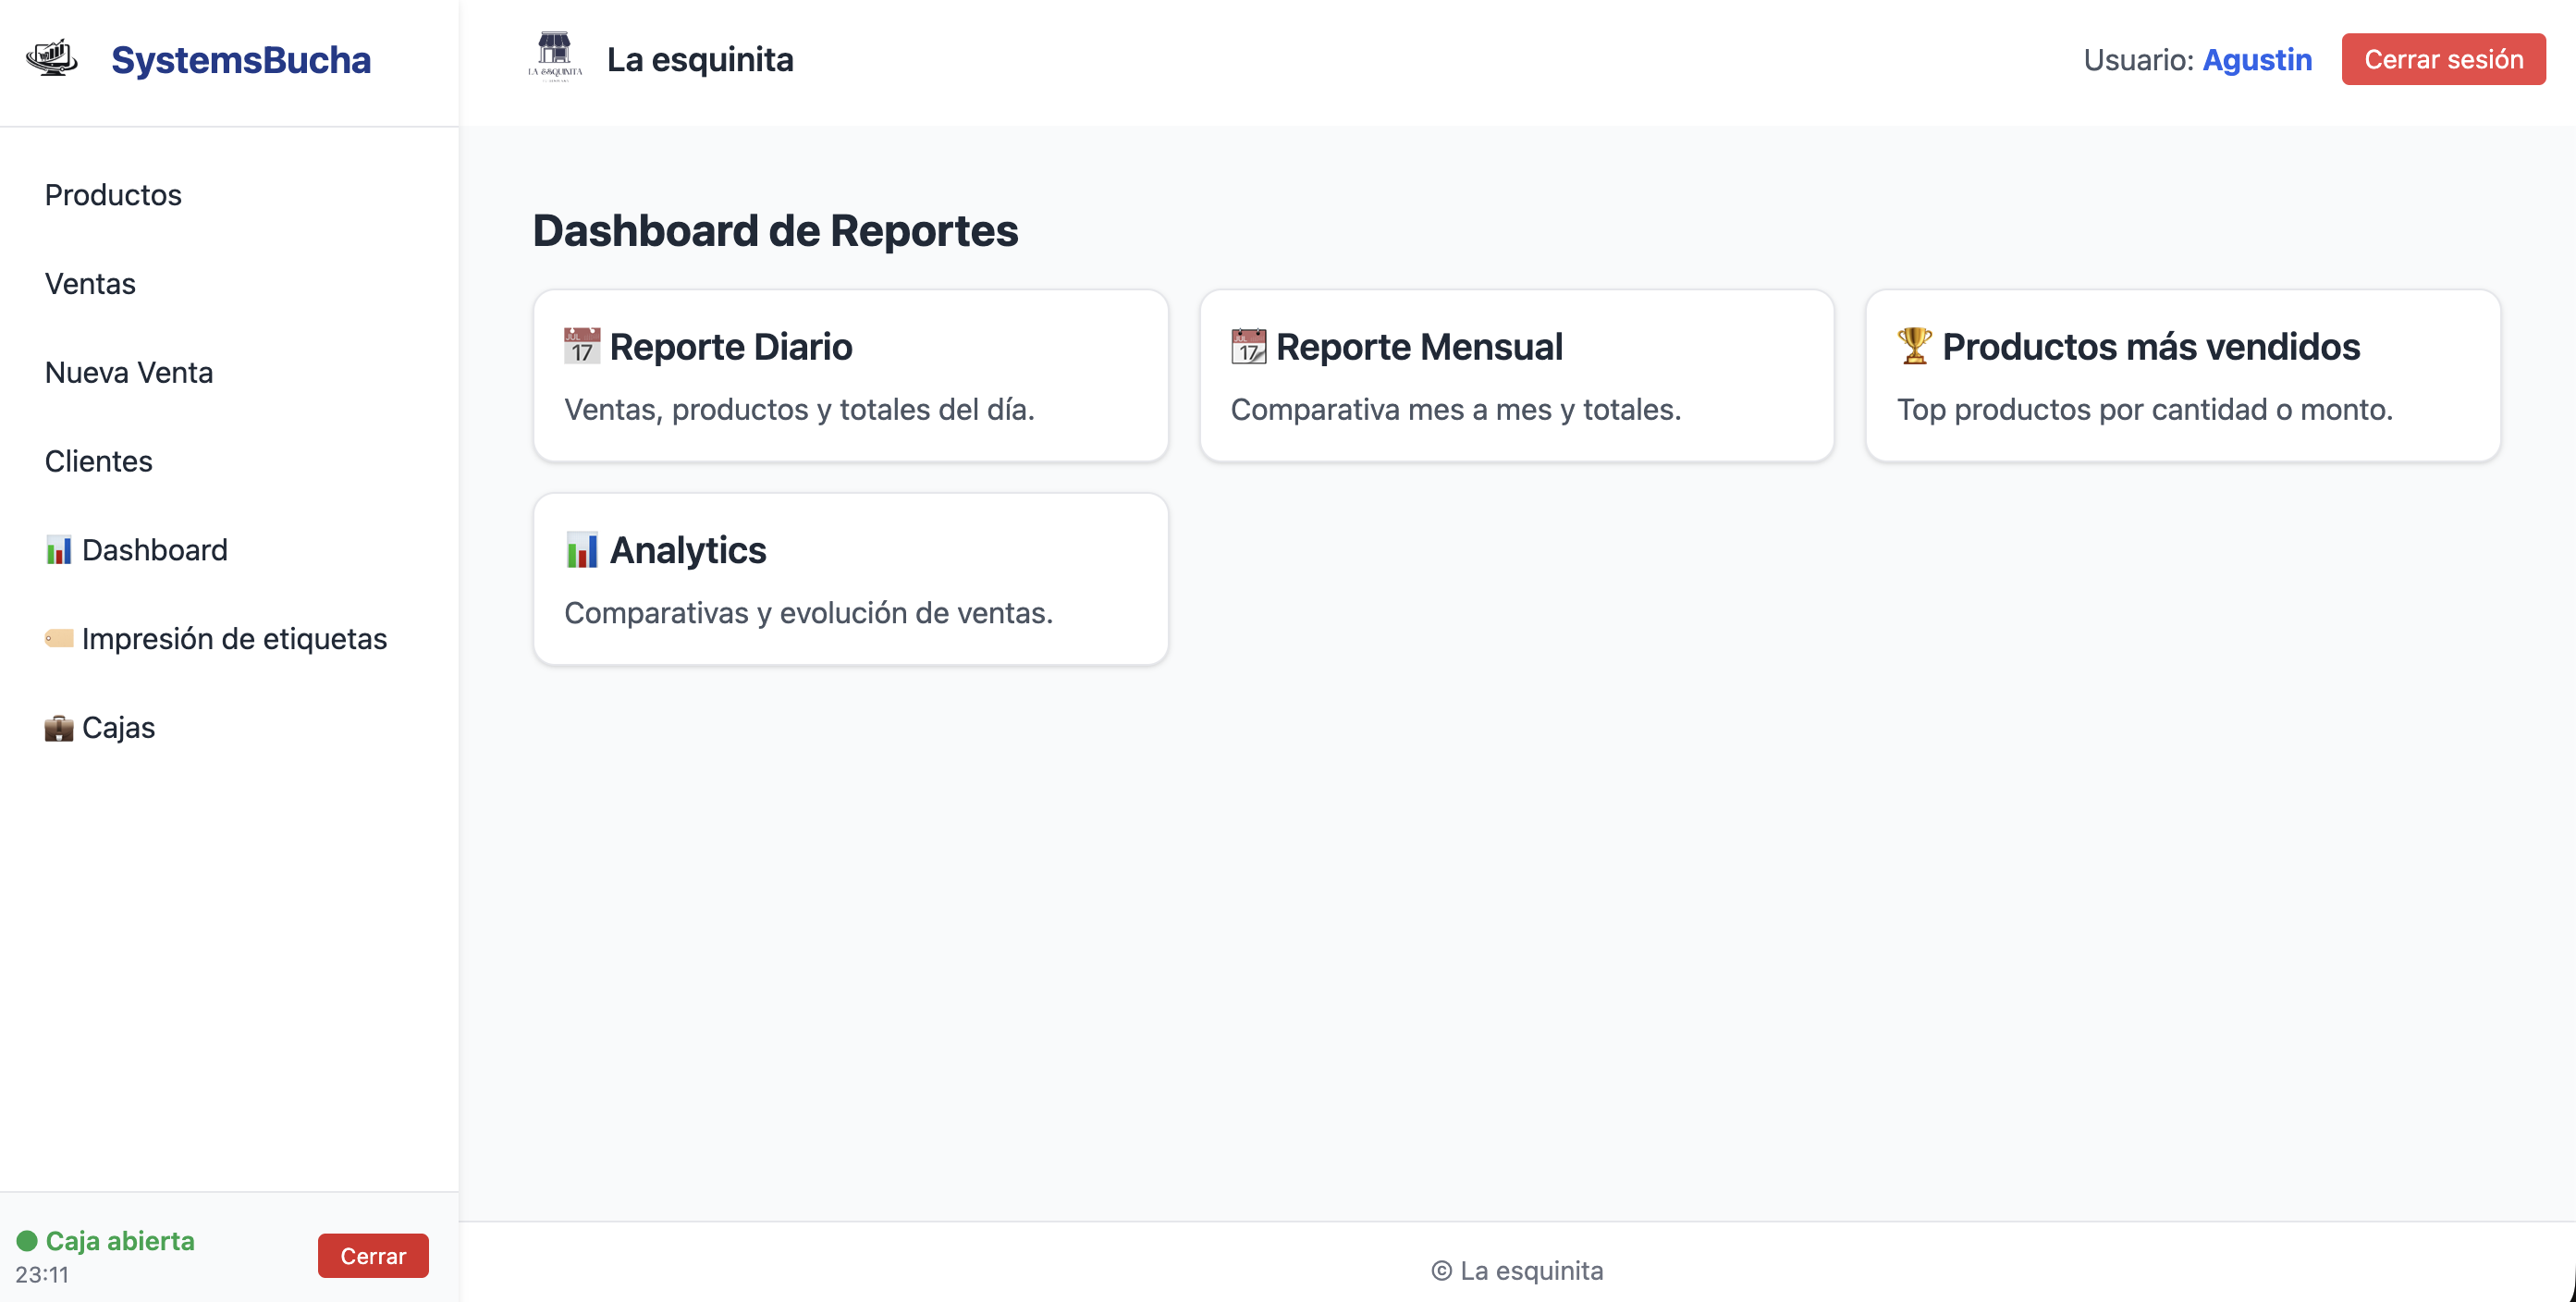The image size is (2576, 1302).
Task: Click the SystemsBucha logo icon
Action: (x=52, y=59)
